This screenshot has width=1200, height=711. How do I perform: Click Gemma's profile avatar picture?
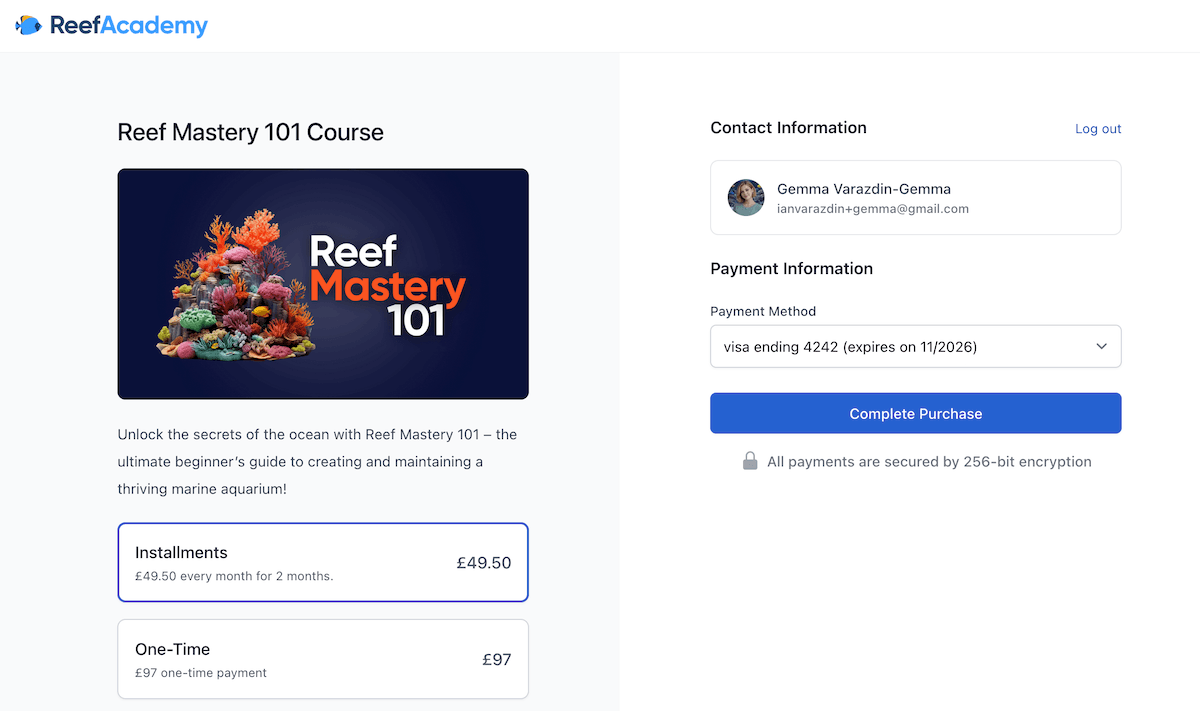point(746,198)
